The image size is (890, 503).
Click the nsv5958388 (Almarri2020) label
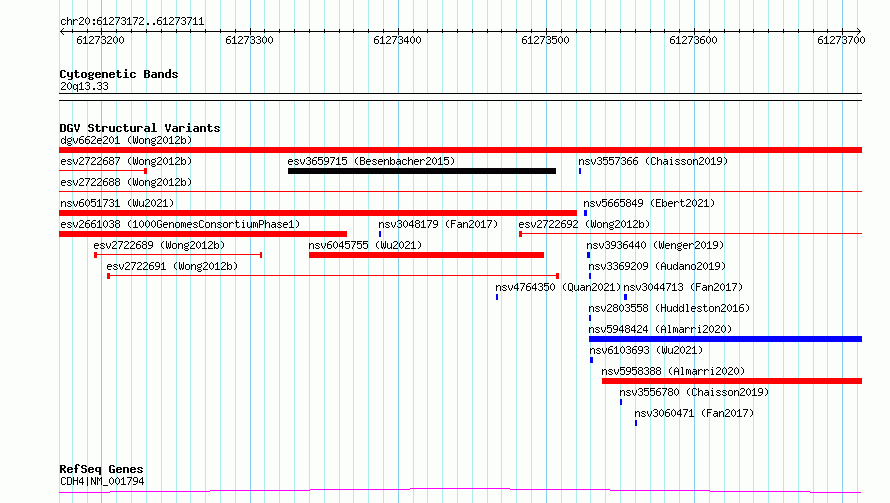click(x=673, y=371)
